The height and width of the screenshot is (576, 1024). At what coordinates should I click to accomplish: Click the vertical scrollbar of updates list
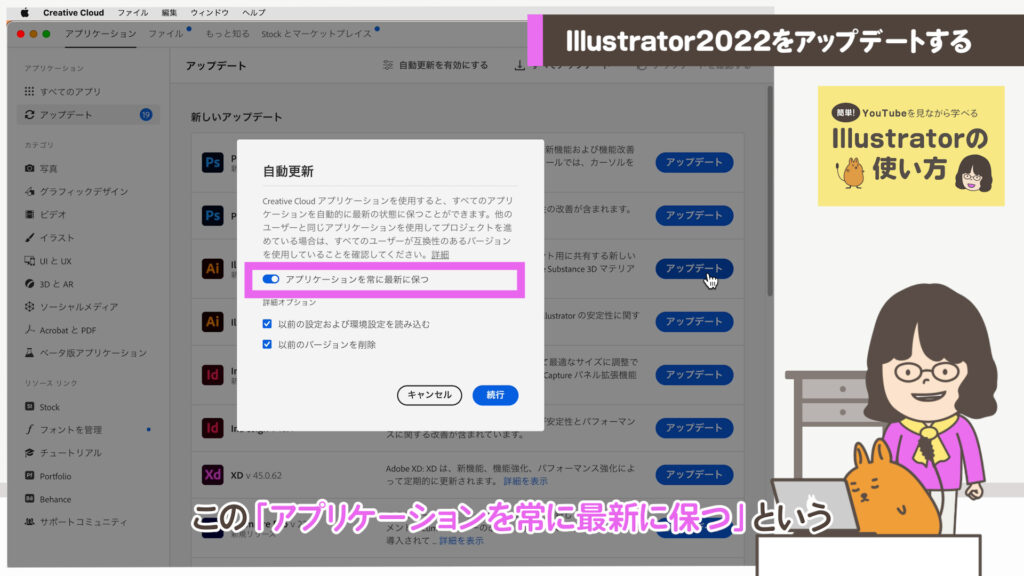[x=770, y=191]
